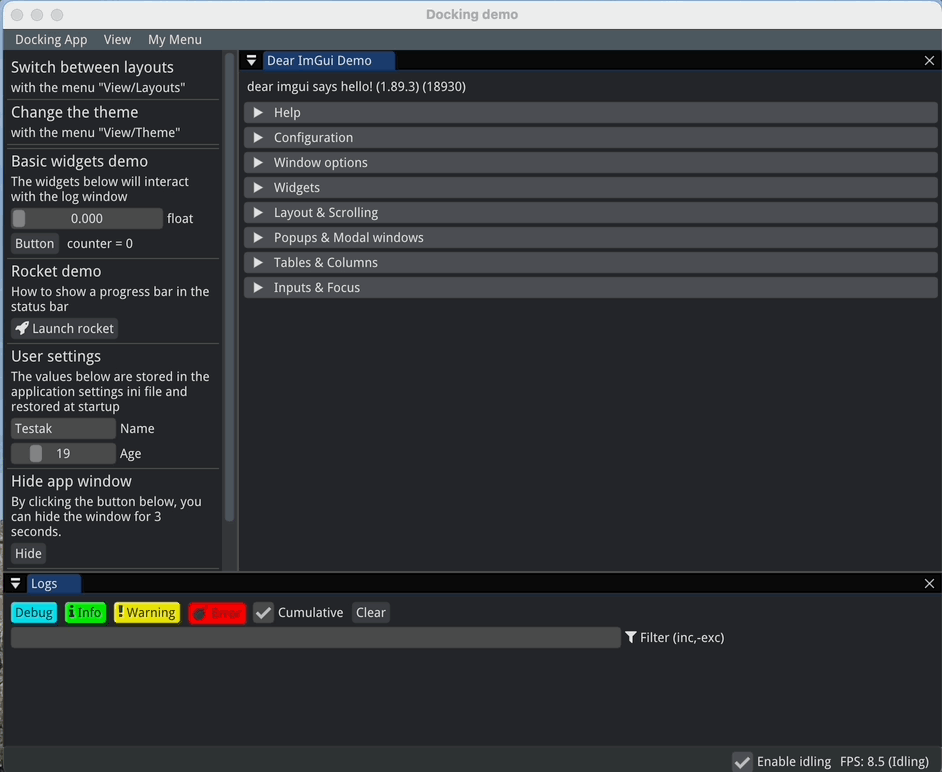Toggle the red Error log level button

pyautogui.click(x=217, y=613)
